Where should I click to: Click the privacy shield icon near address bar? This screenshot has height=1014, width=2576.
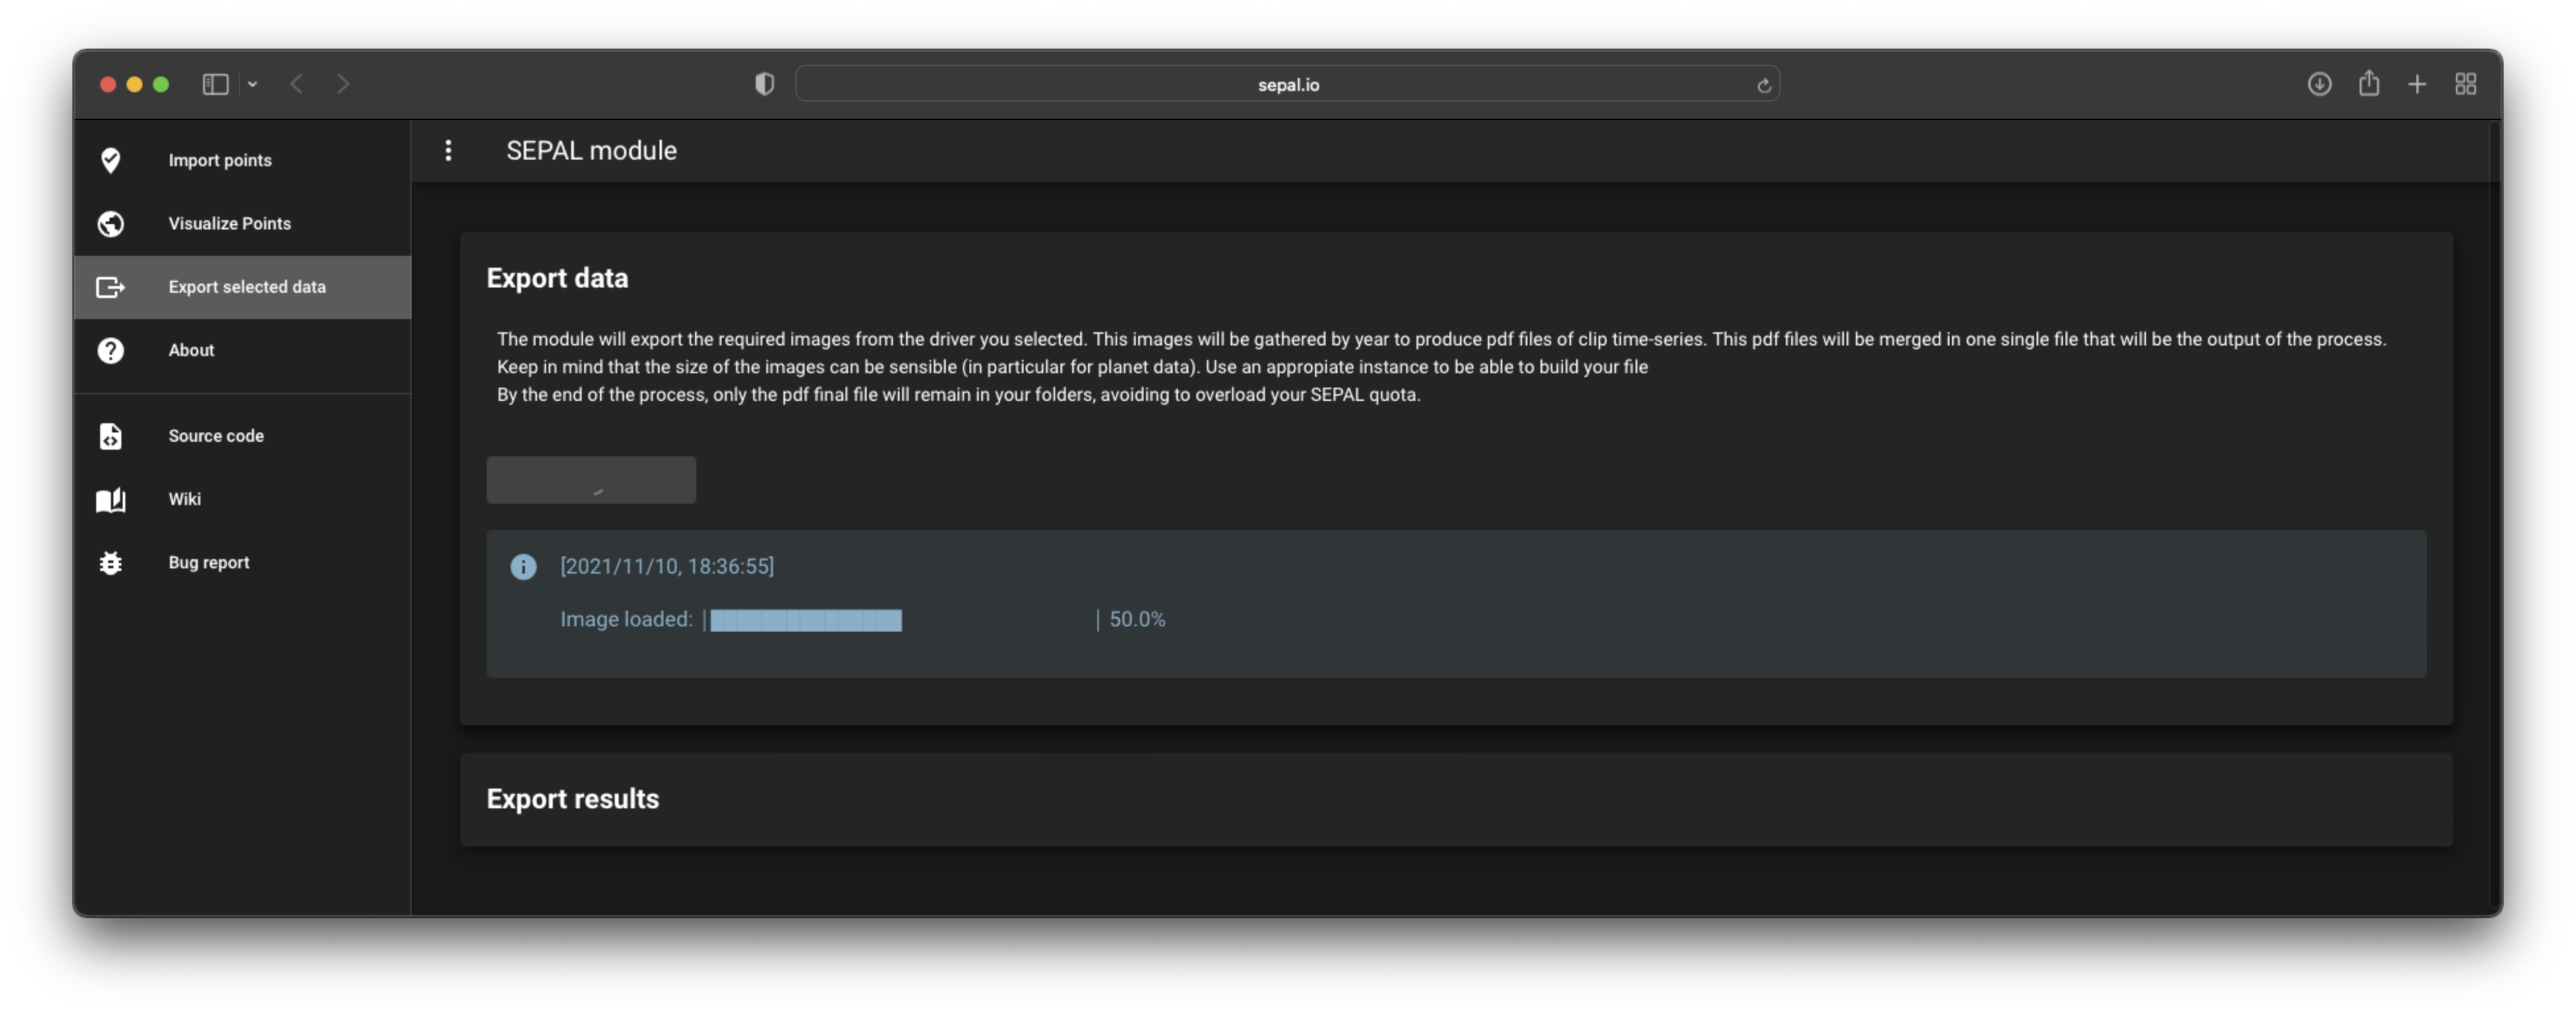pos(764,84)
